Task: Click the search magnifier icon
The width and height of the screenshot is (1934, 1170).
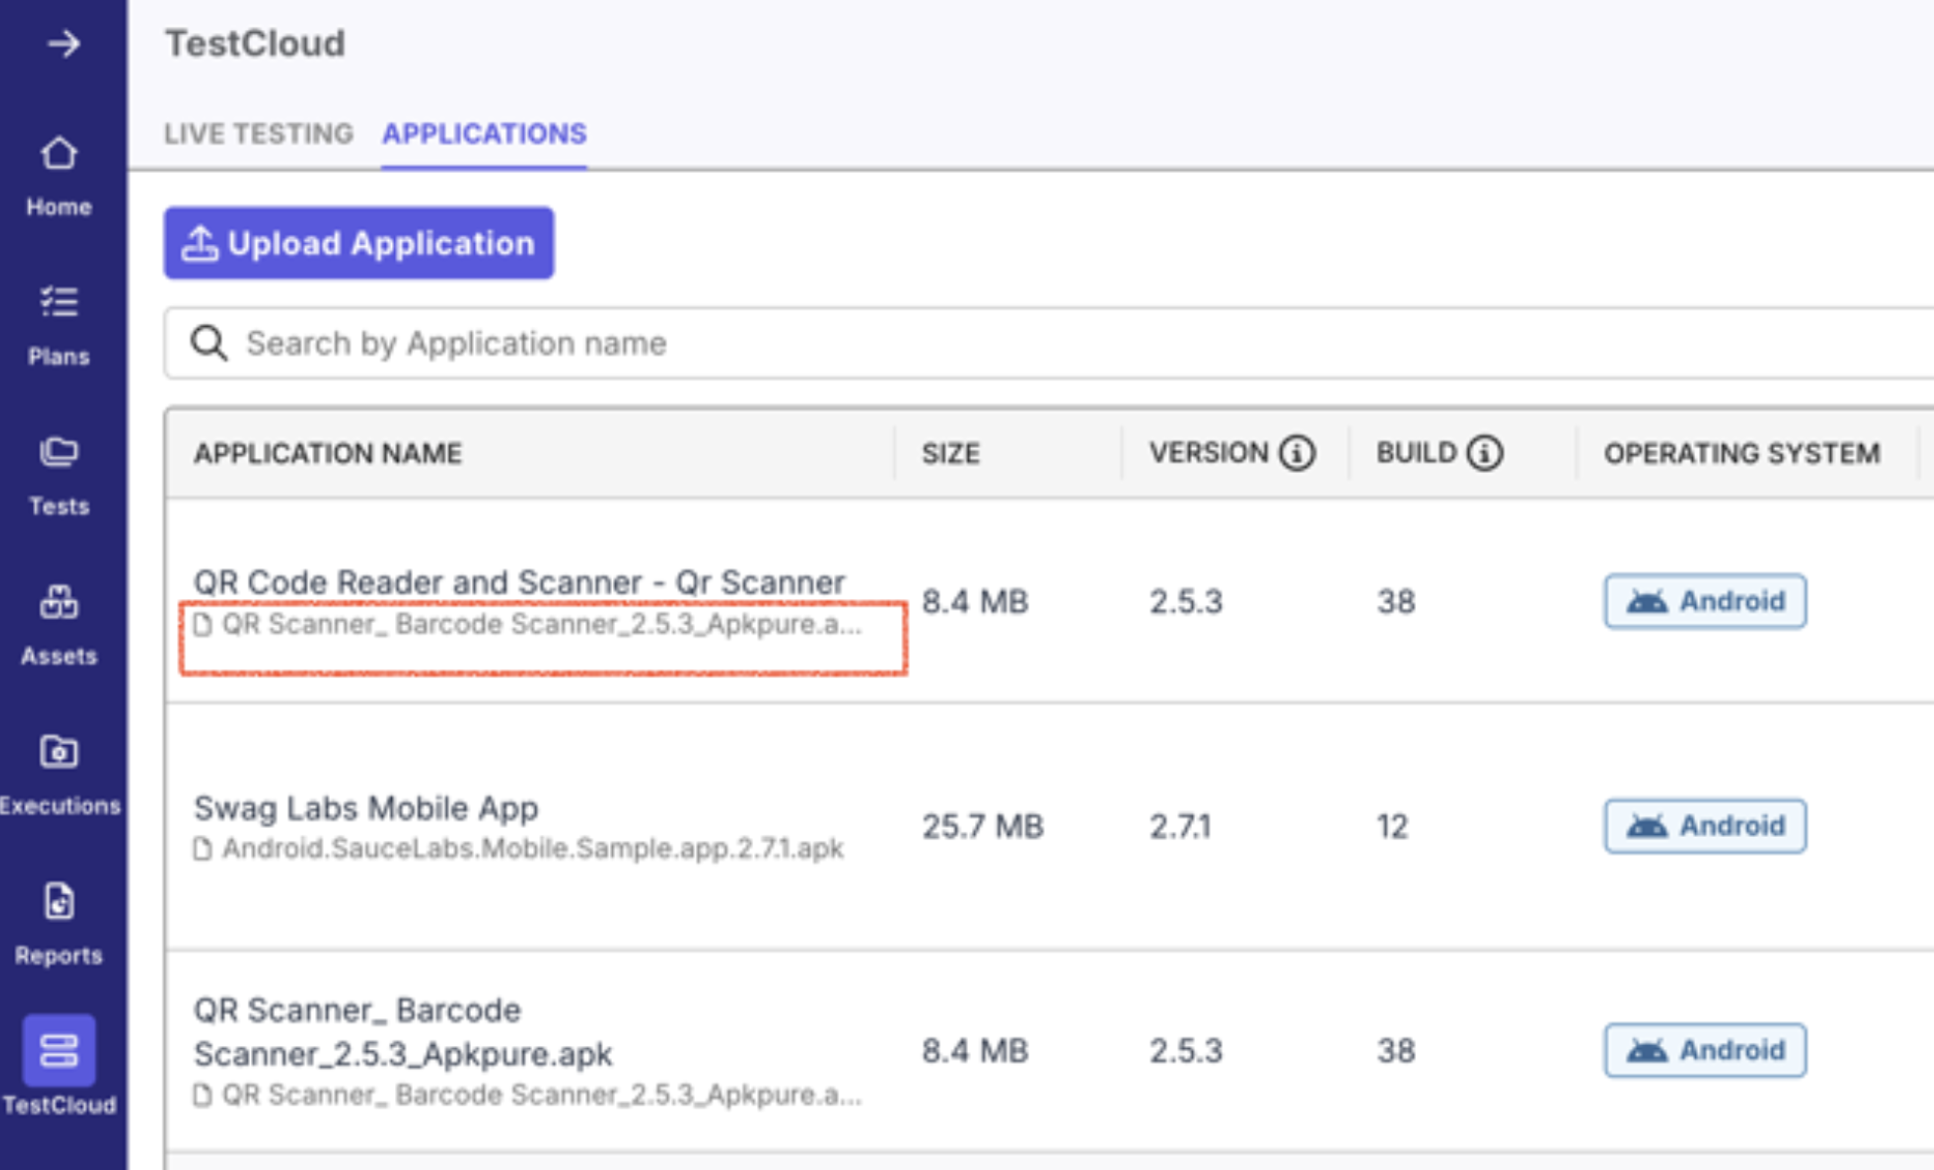Action: click(x=209, y=343)
